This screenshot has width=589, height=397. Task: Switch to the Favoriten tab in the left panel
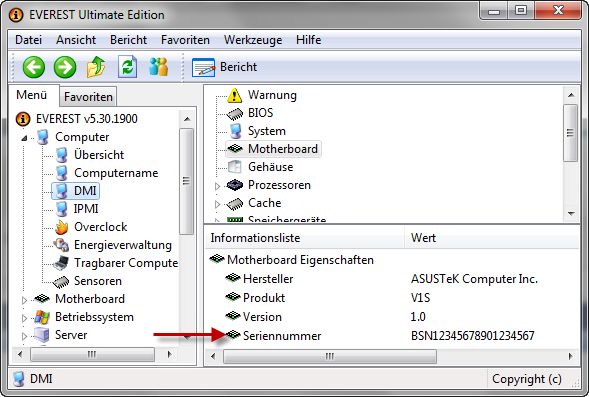tap(88, 97)
